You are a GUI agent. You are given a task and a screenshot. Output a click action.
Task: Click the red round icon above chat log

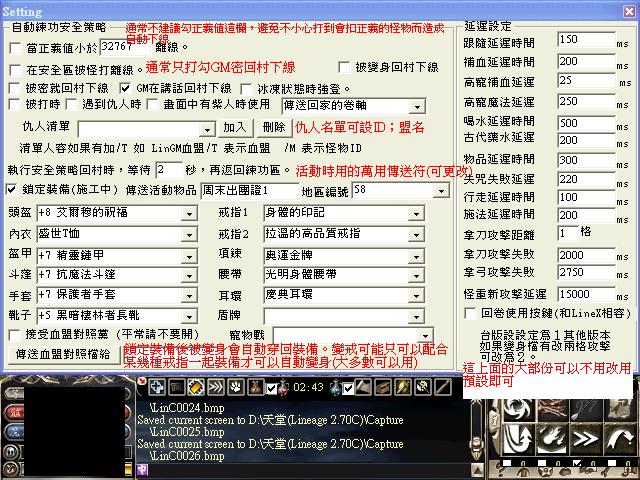click(142, 381)
